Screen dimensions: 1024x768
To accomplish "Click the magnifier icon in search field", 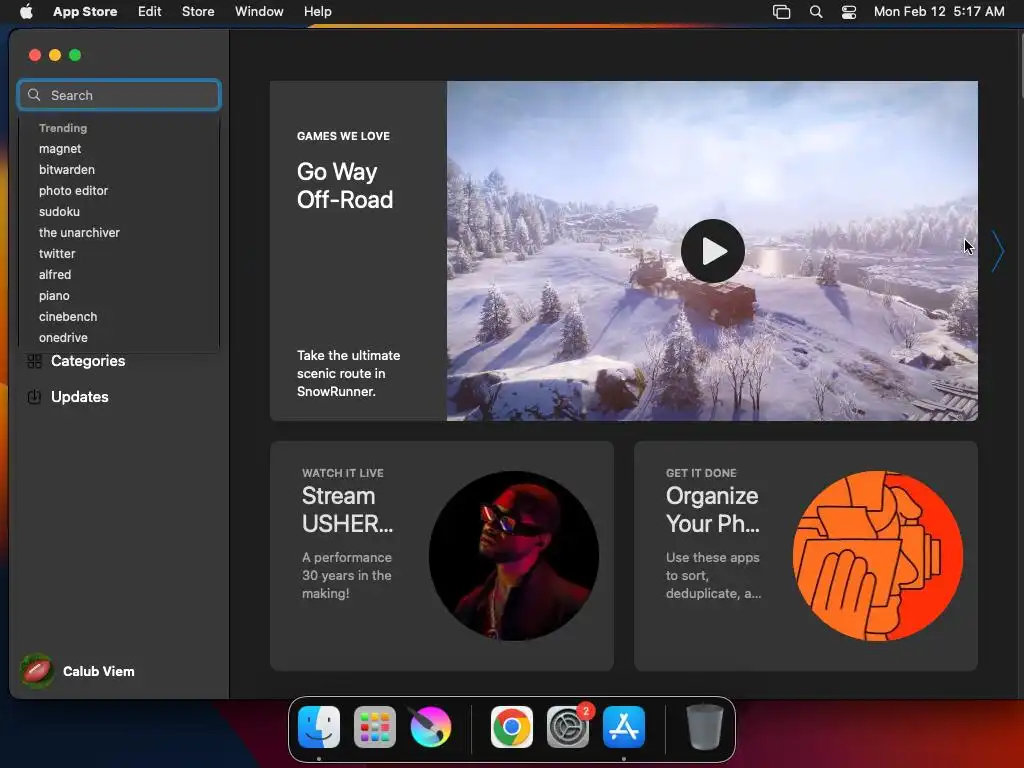I will point(34,95).
